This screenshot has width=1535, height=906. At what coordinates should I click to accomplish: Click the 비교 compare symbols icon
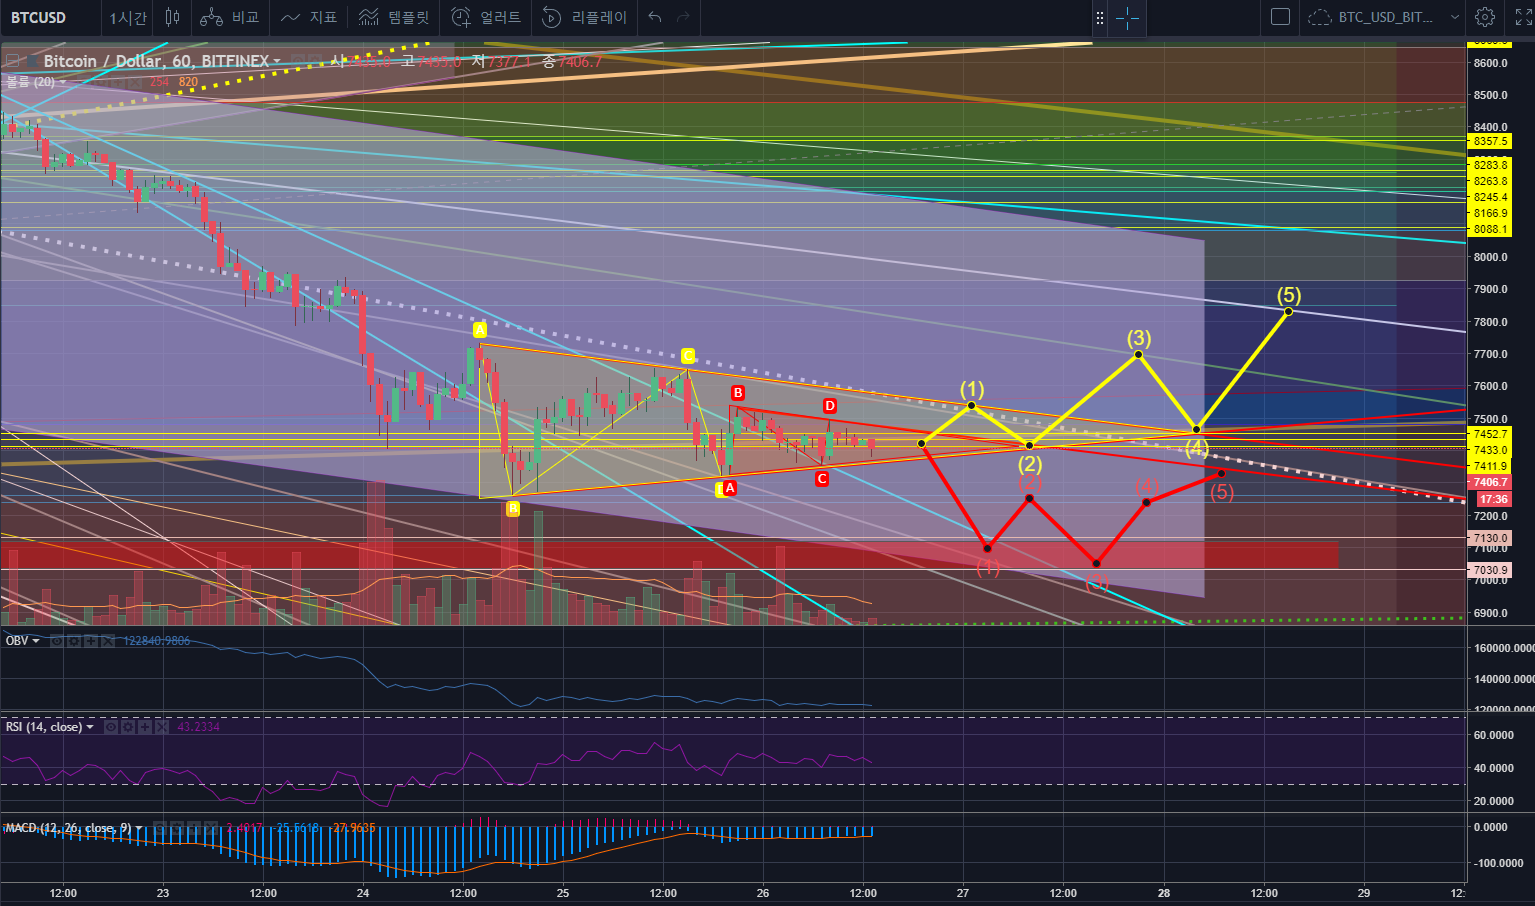[x=211, y=17]
